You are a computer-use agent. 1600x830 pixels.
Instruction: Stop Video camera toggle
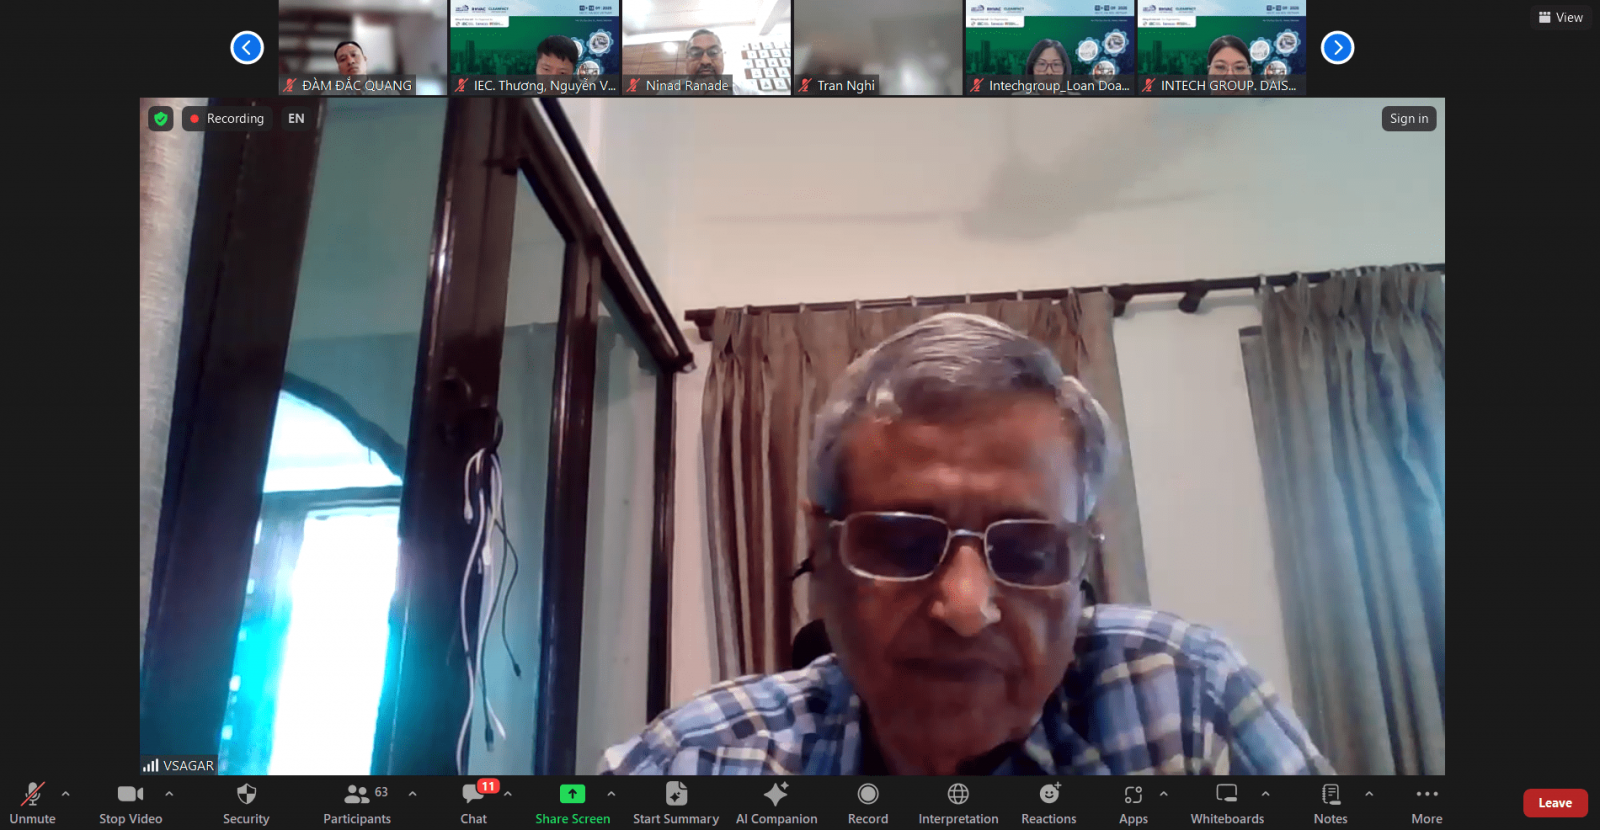pyautogui.click(x=130, y=803)
